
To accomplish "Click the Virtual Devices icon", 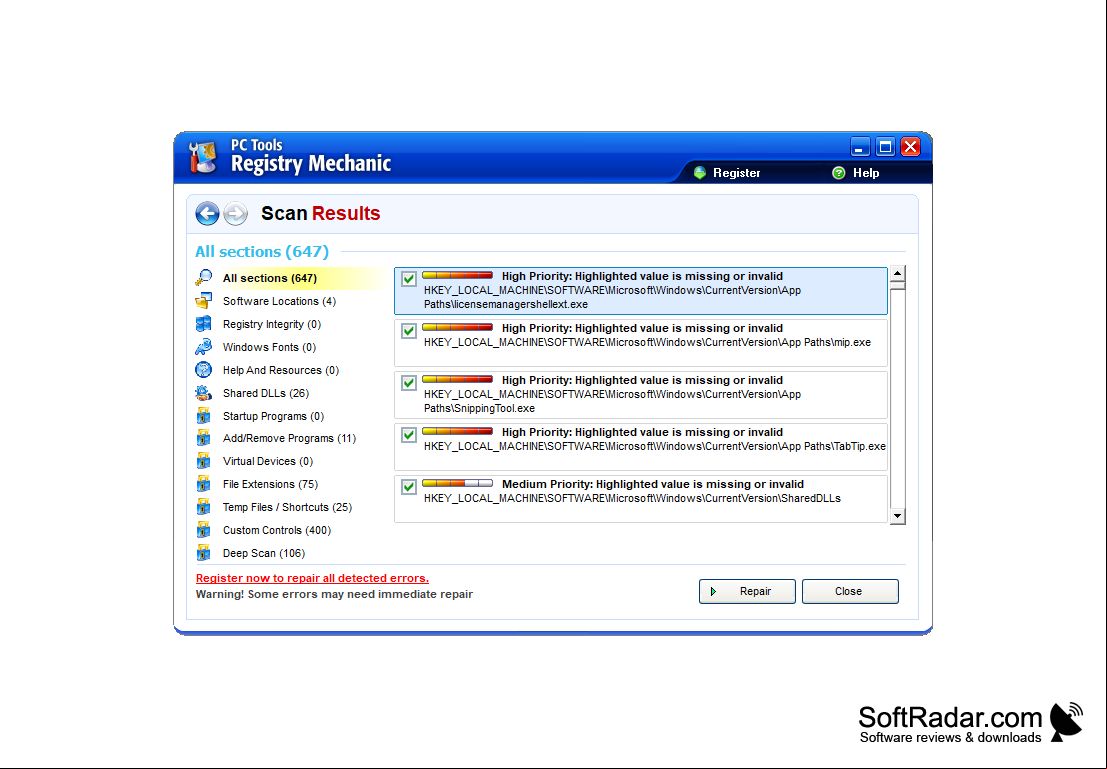I will [203, 461].
